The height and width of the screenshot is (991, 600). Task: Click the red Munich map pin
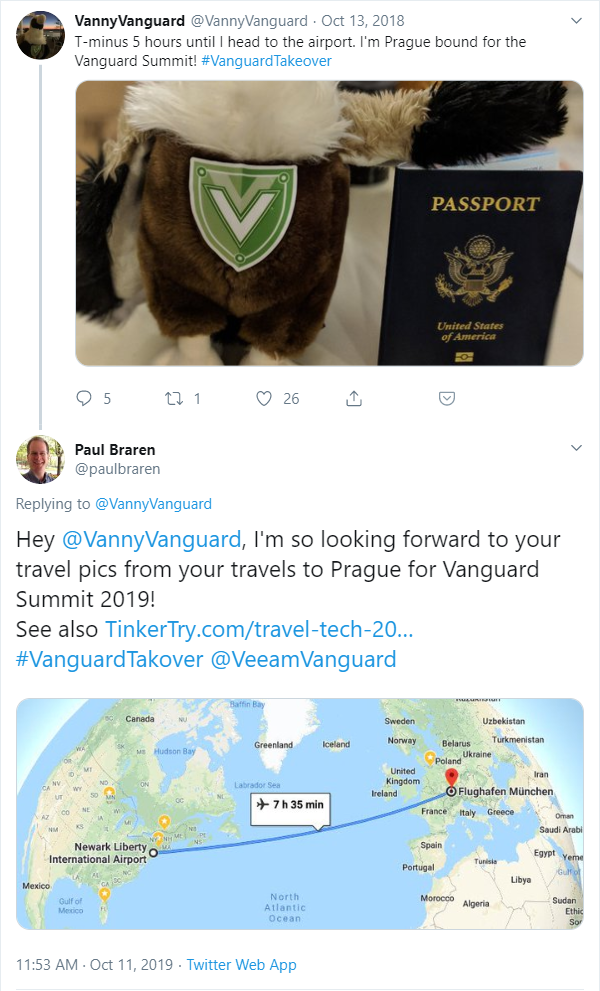(x=451, y=778)
